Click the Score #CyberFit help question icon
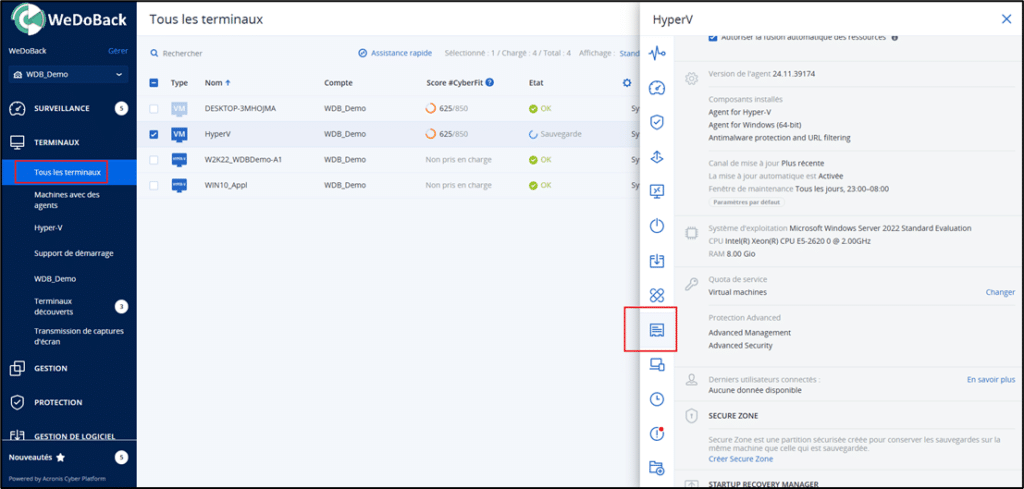This screenshot has height=489, width=1024. coord(490,83)
